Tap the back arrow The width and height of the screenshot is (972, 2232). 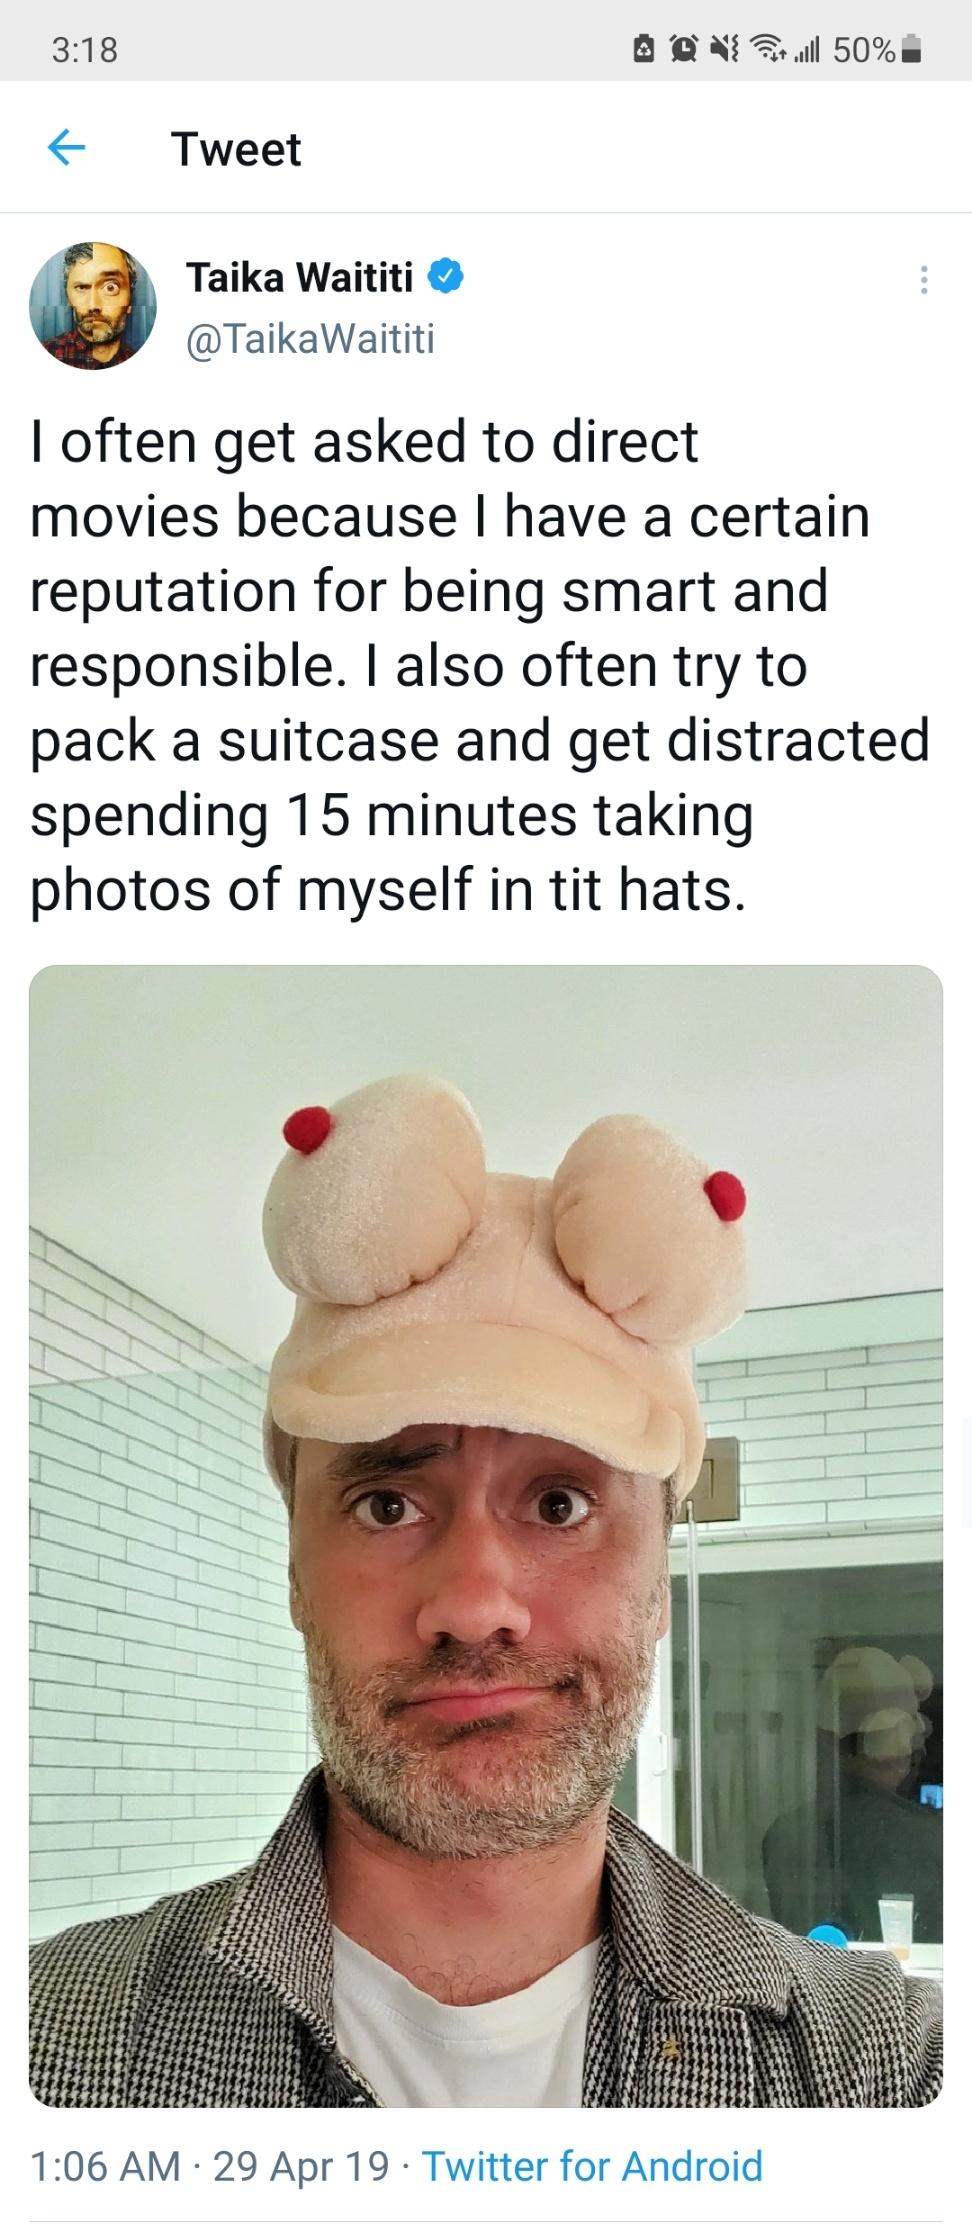coord(66,148)
